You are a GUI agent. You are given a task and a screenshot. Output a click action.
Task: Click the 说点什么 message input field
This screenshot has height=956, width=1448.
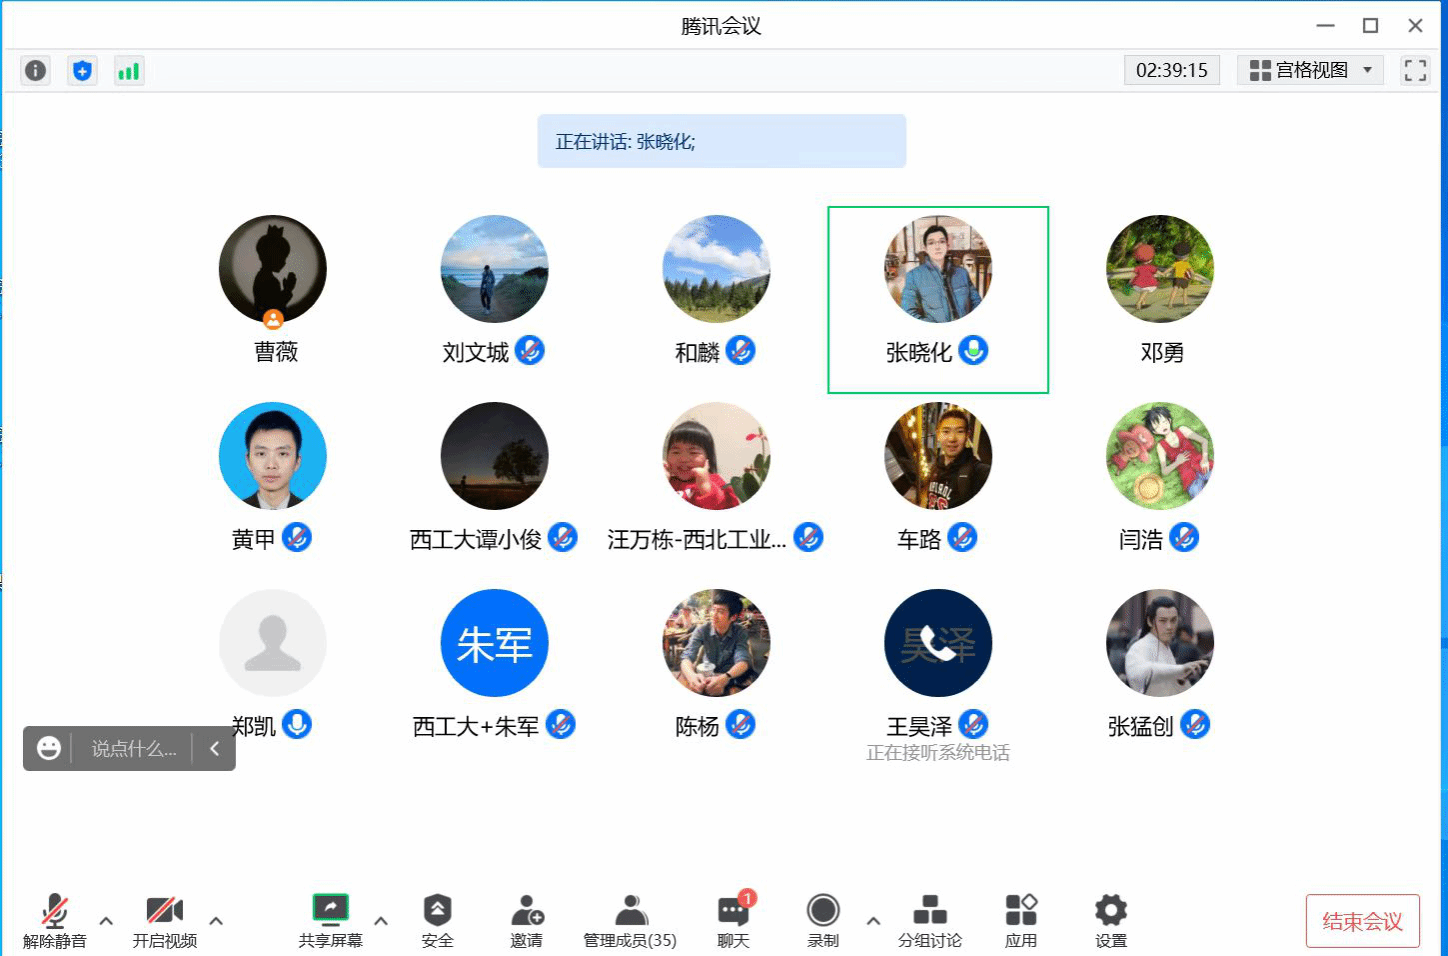[x=133, y=748]
